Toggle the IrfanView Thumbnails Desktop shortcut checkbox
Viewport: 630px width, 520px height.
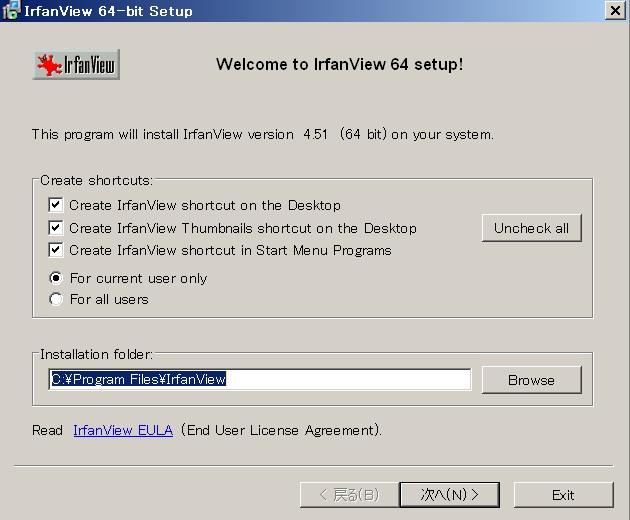pos(56,228)
